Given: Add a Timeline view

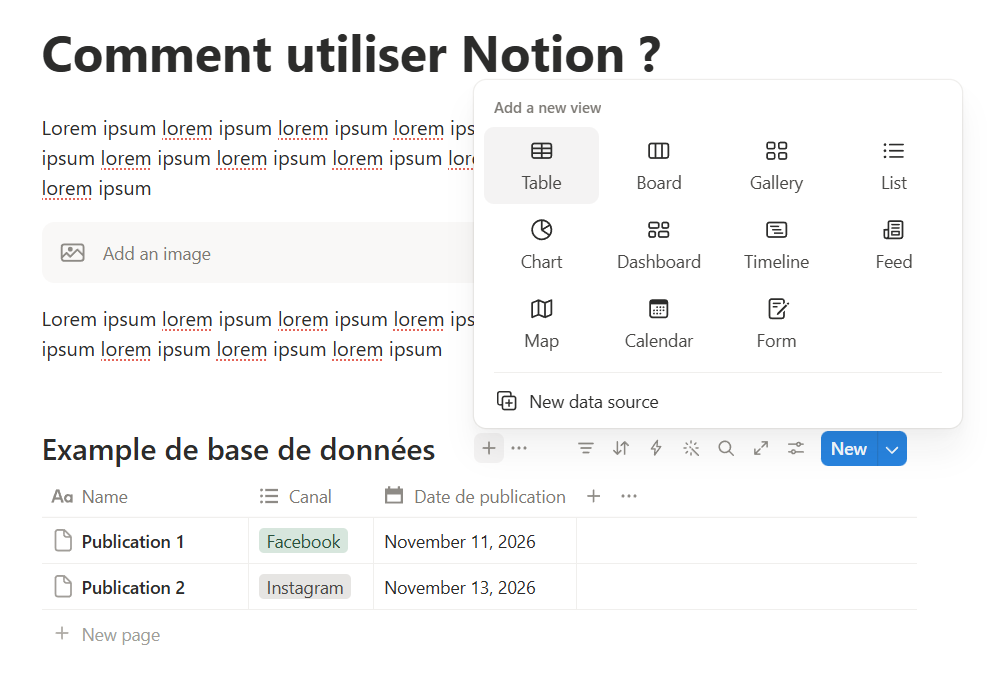Looking at the screenshot, I should click(776, 245).
